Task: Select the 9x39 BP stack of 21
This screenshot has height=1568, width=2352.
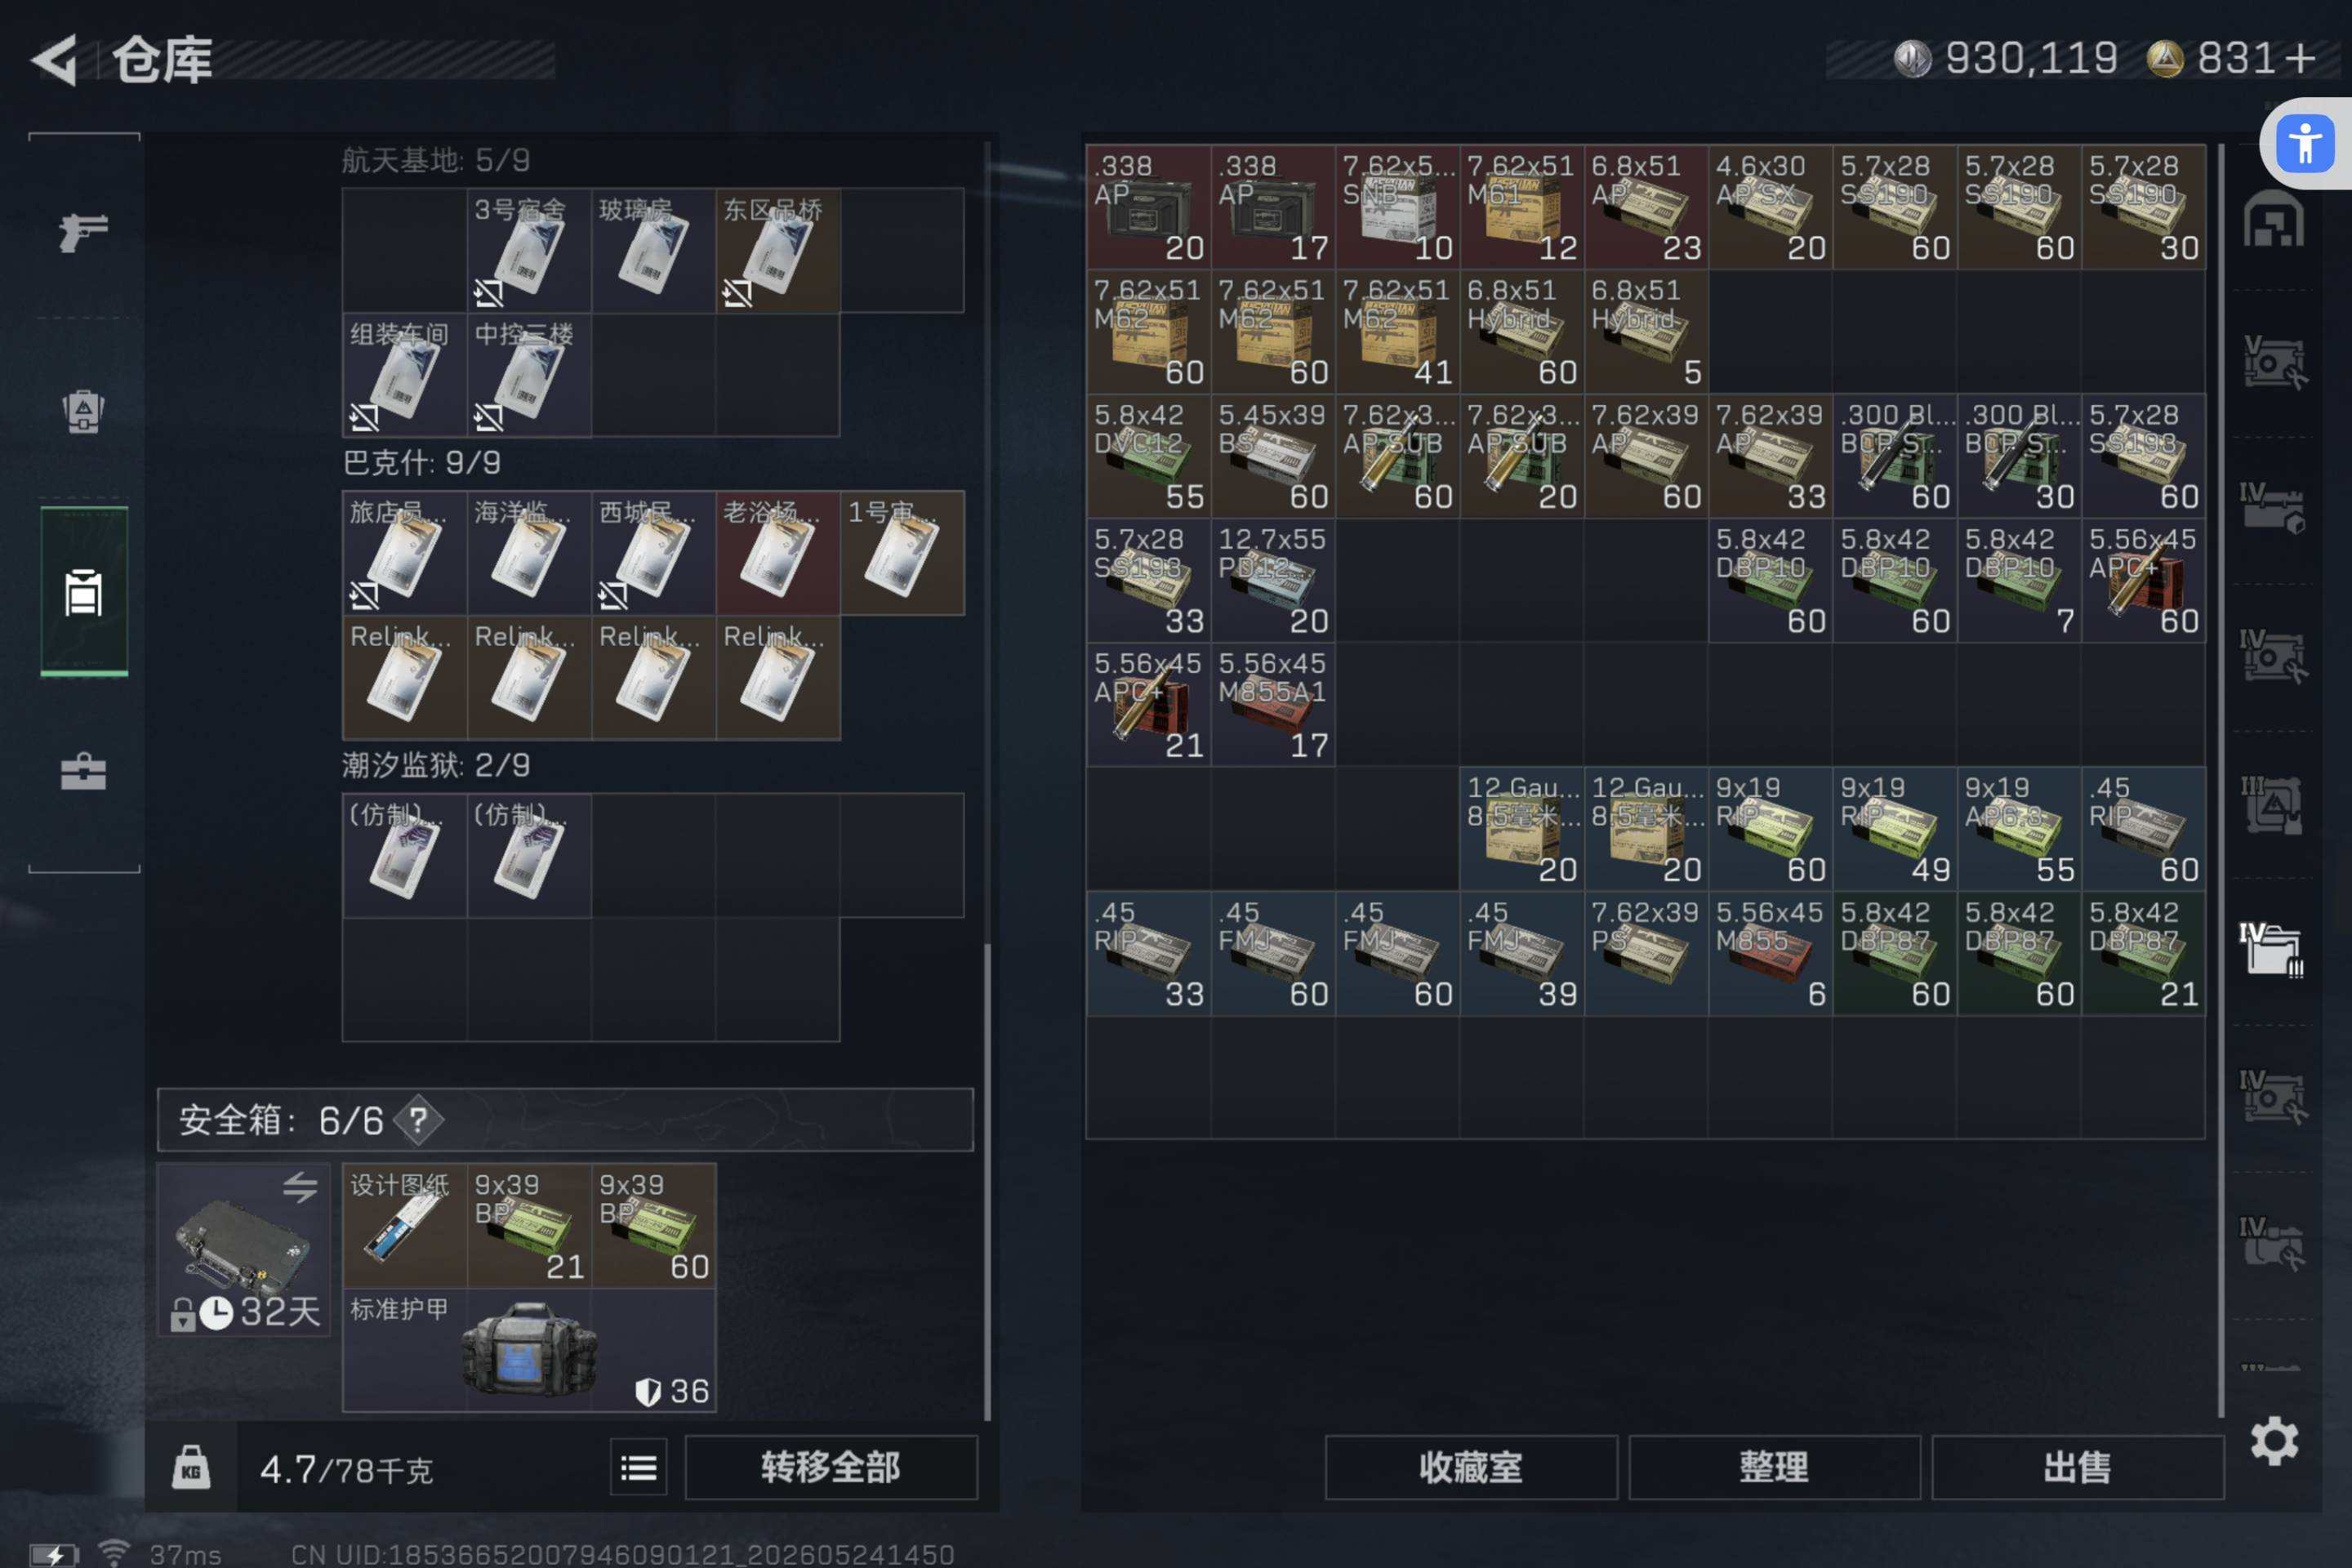Action: pos(529,1225)
